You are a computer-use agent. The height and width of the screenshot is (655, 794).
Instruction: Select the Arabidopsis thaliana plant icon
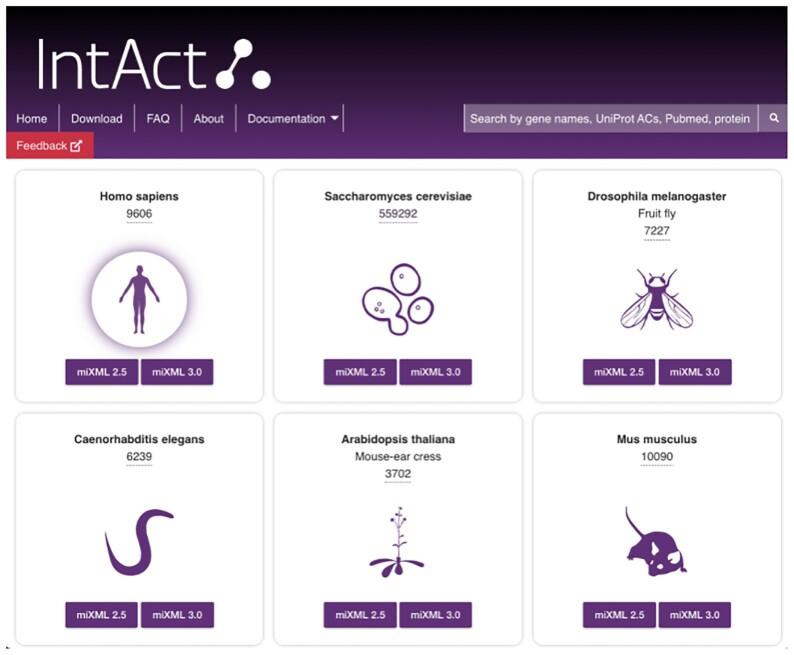pos(397,541)
